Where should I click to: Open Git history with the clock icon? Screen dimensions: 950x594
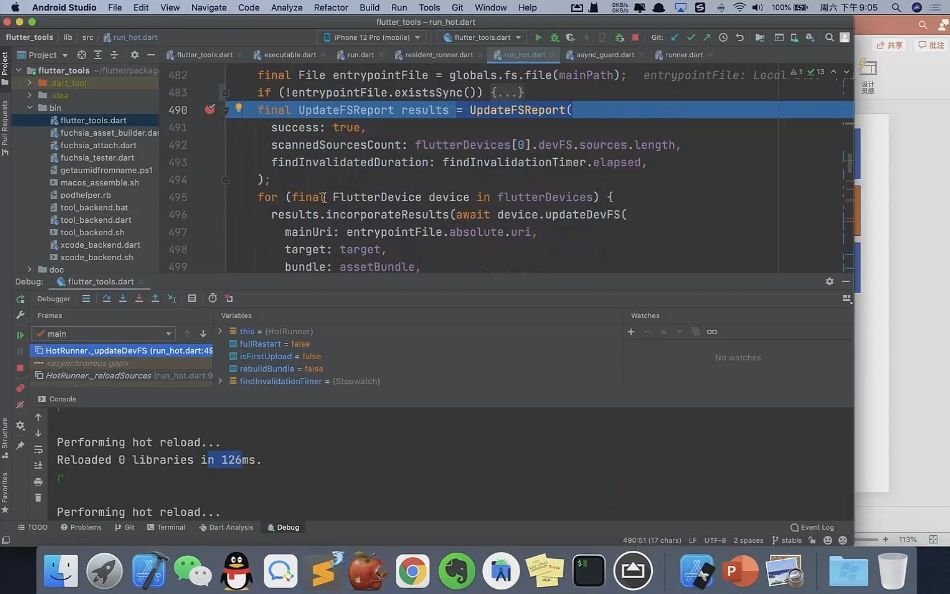click(723, 38)
